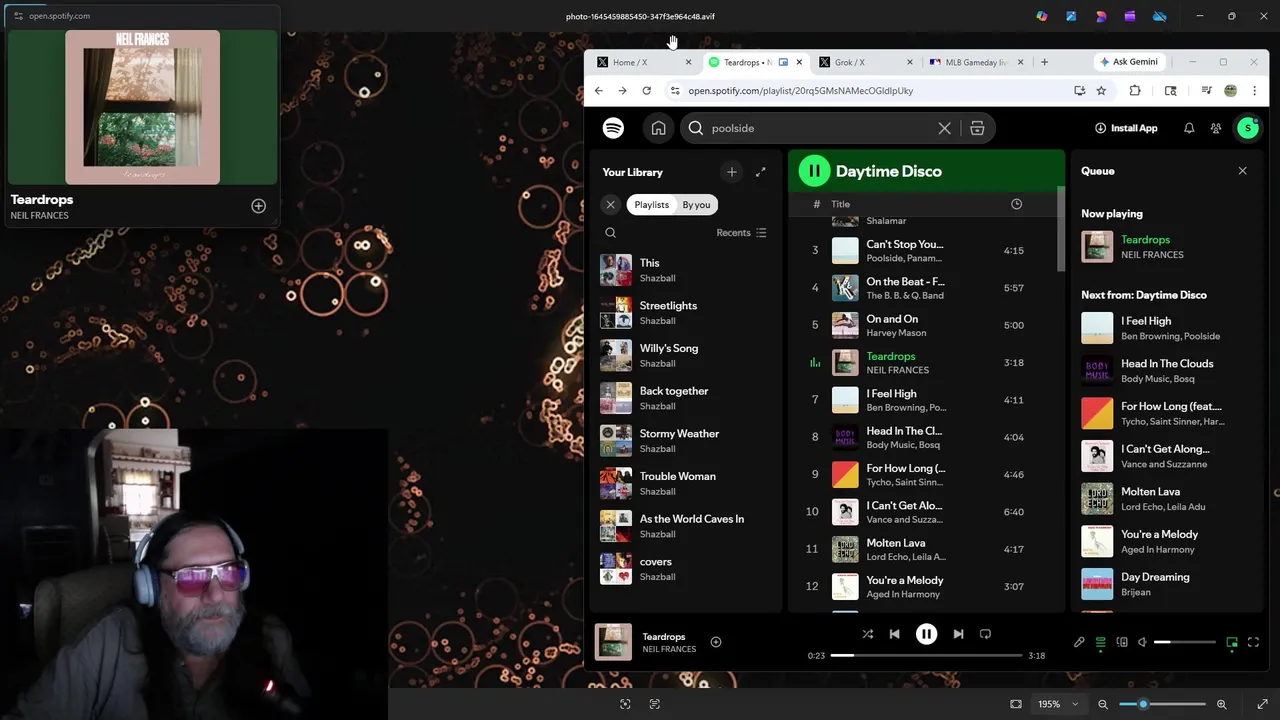Pause playback in bottom player

coord(926,634)
